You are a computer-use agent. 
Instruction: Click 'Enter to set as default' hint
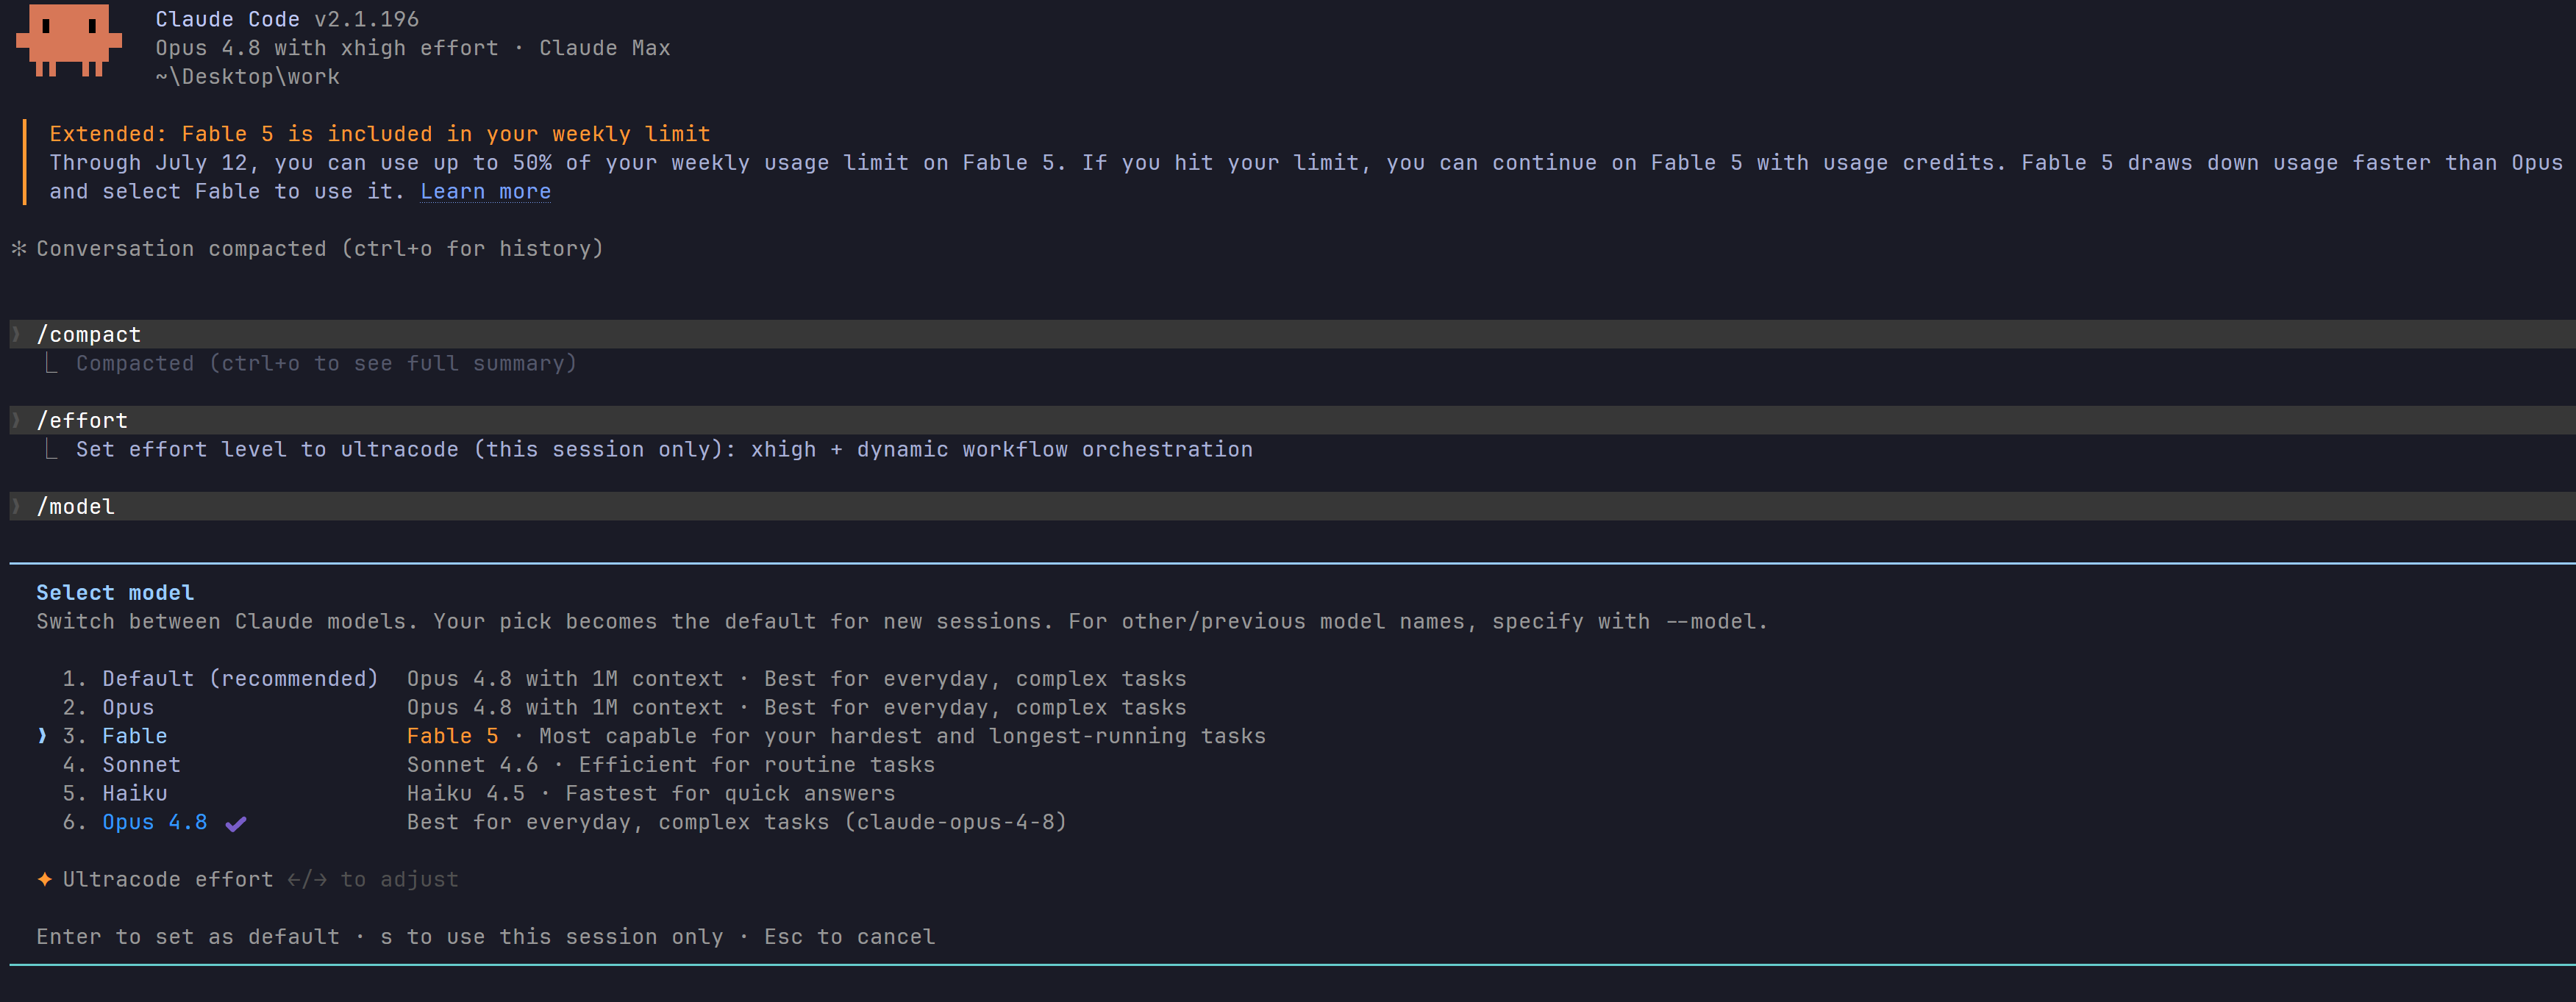click(x=188, y=936)
